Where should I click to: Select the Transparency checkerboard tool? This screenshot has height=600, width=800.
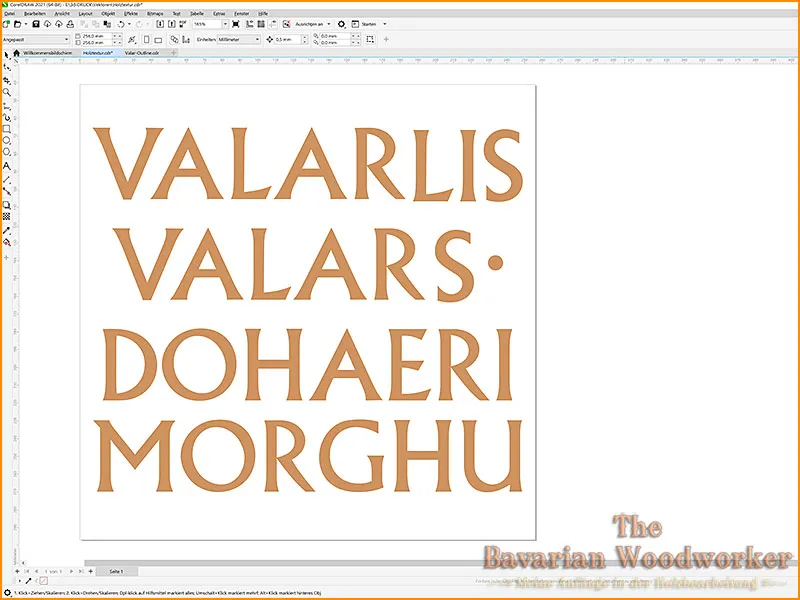7,217
